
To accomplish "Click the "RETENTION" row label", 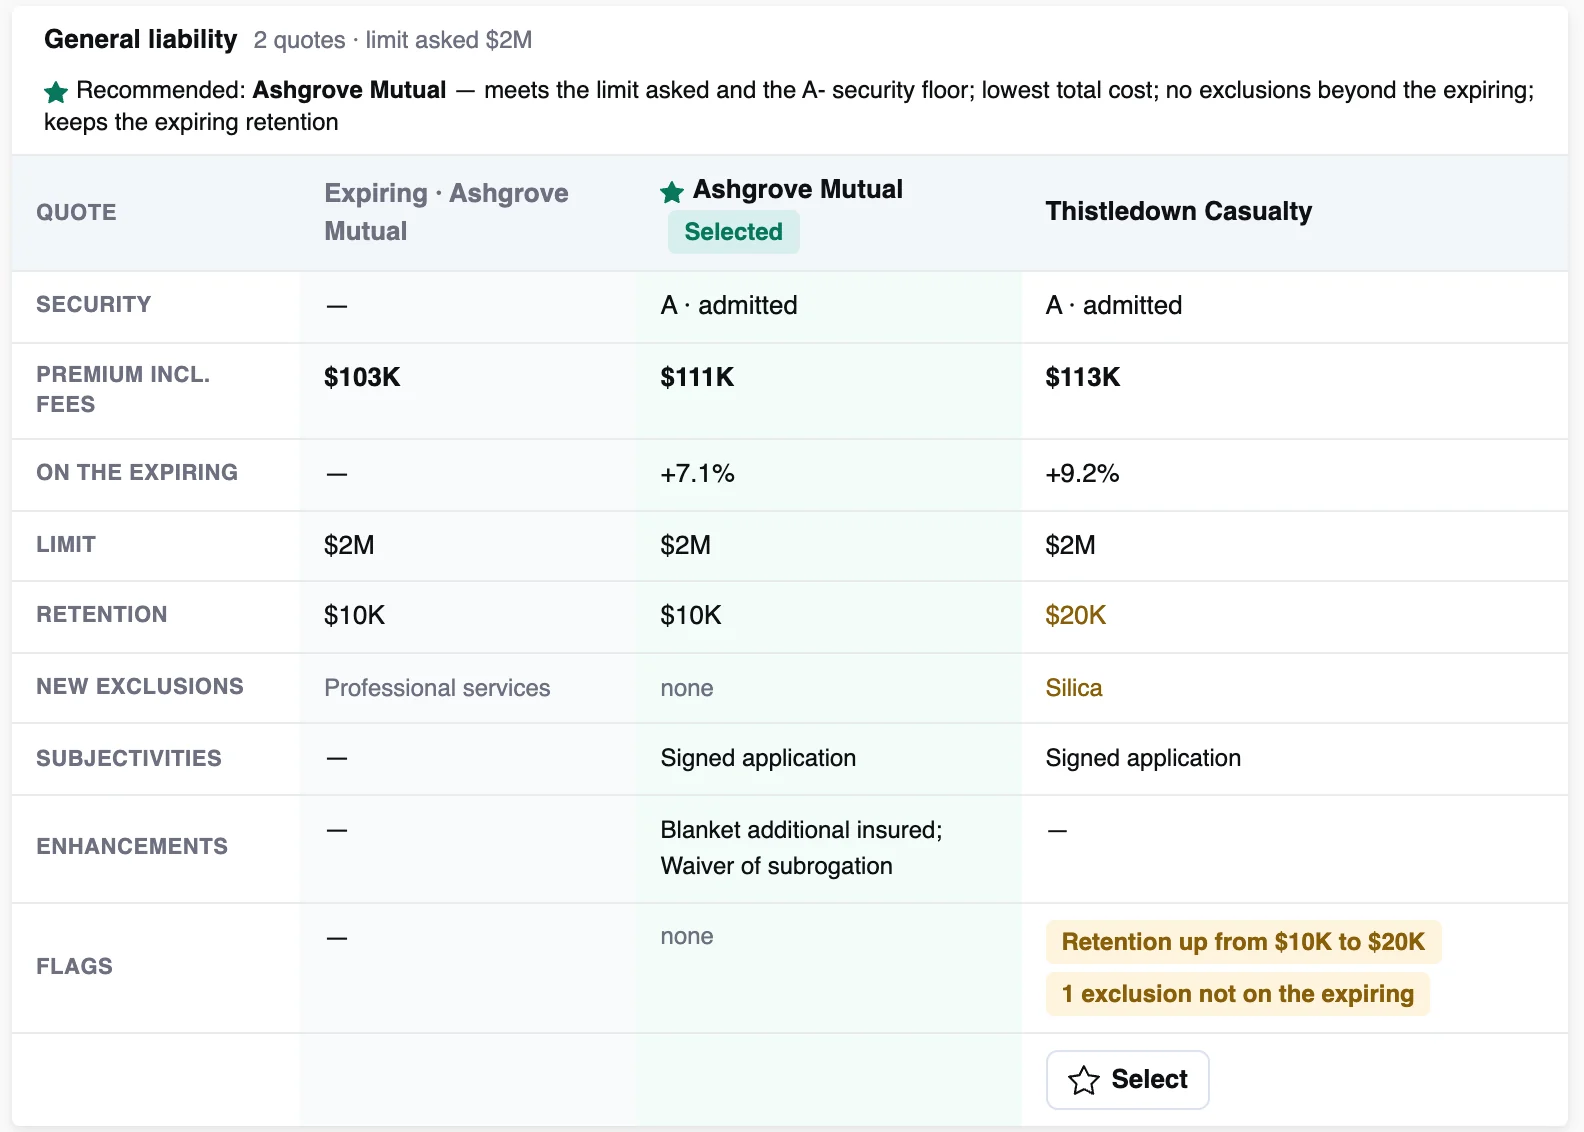I will pos(102,614).
